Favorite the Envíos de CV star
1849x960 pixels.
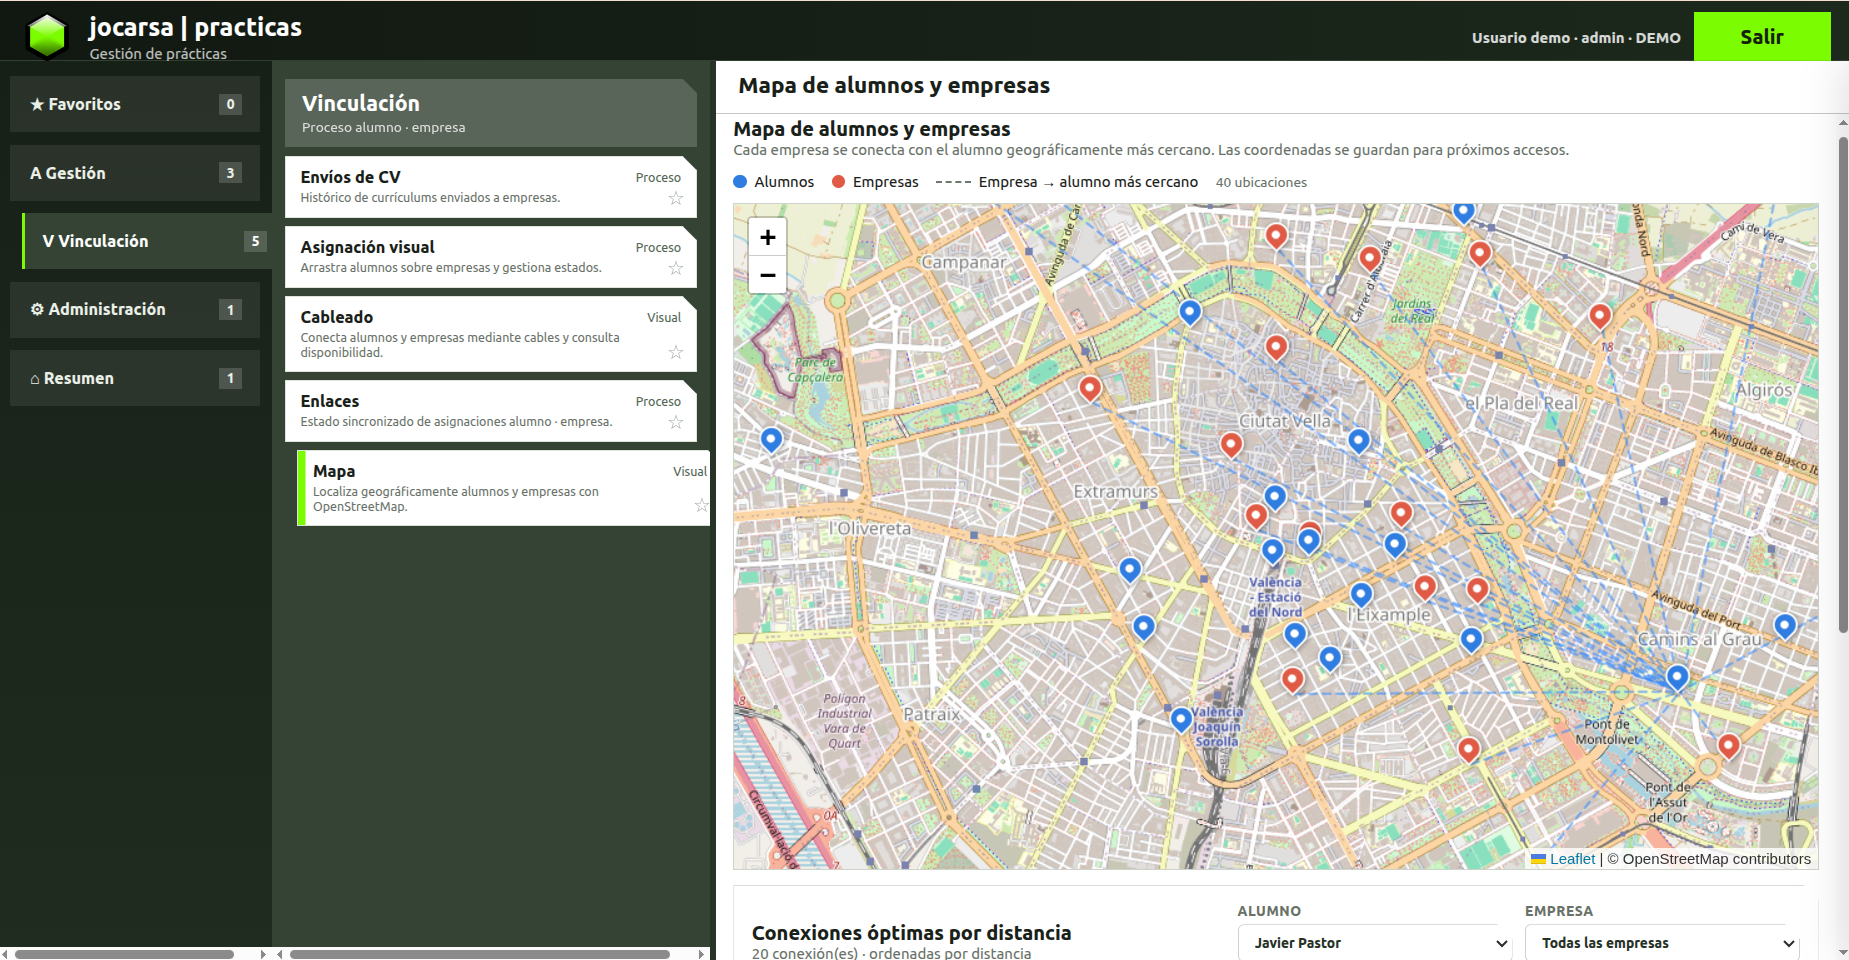[x=676, y=198]
